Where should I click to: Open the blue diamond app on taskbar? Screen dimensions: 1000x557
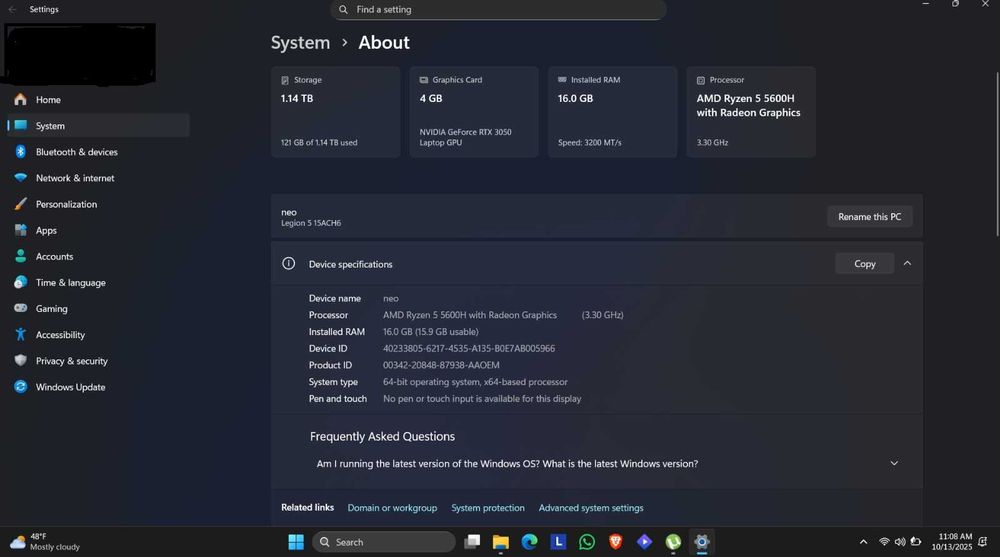pos(644,542)
